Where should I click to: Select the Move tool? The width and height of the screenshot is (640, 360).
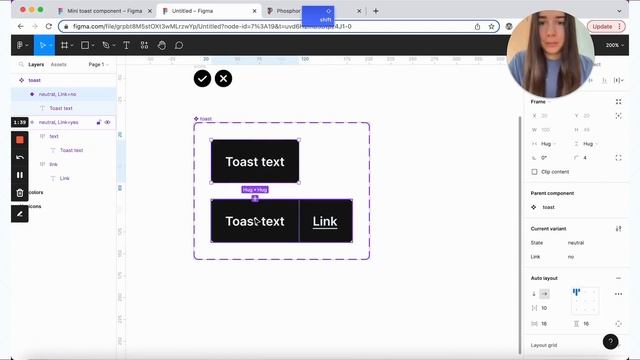[44, 45]
